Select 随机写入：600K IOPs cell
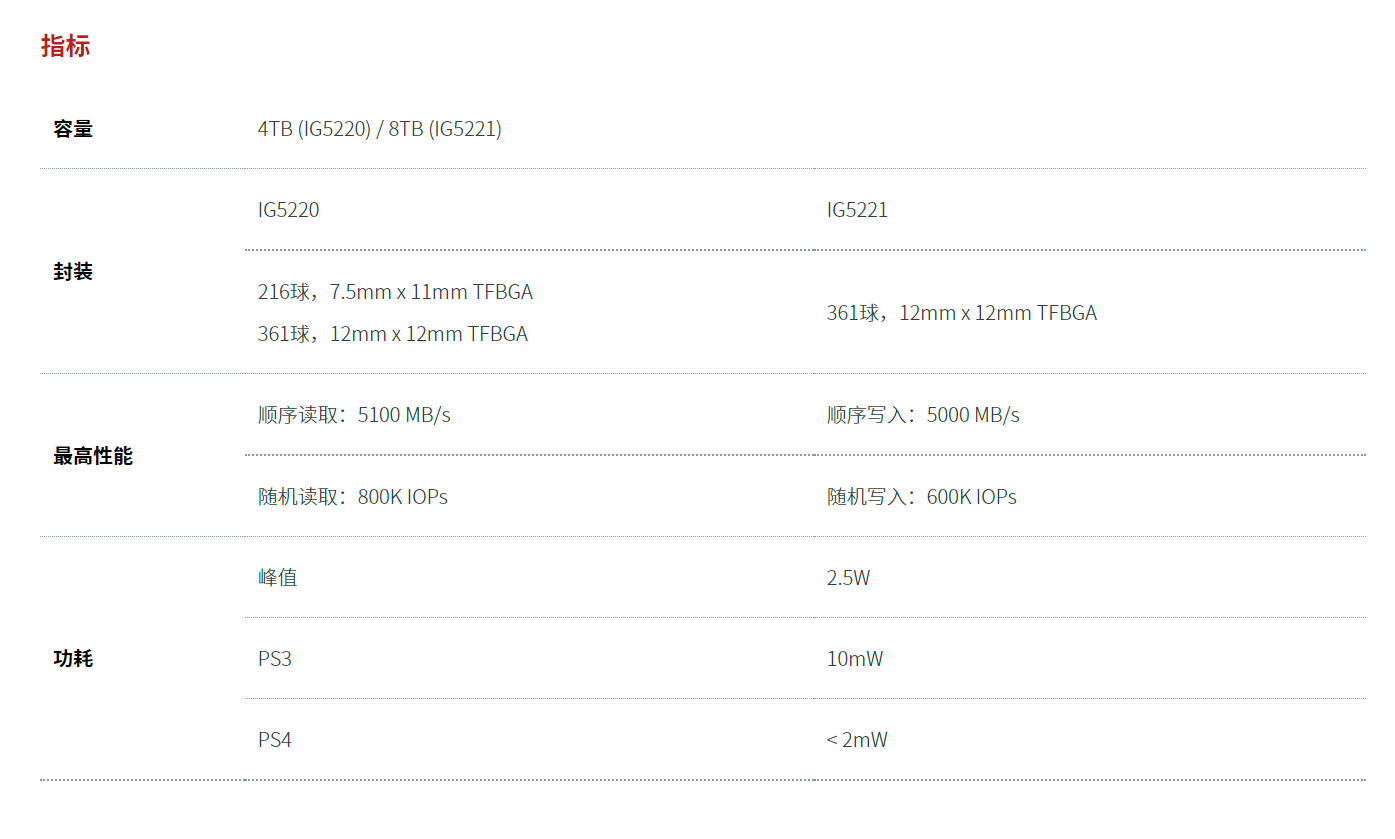 [x=921, y=497]
